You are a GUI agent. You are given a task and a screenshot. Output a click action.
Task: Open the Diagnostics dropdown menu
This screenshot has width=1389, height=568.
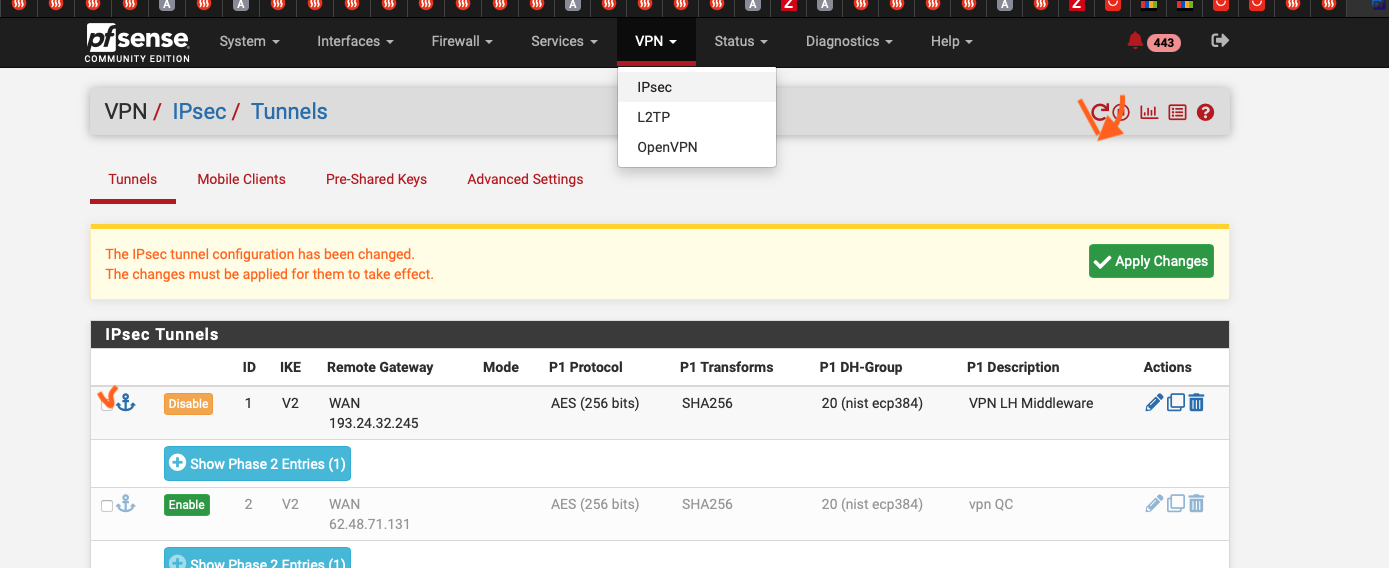pyautogui.click(x=849, y=41)
